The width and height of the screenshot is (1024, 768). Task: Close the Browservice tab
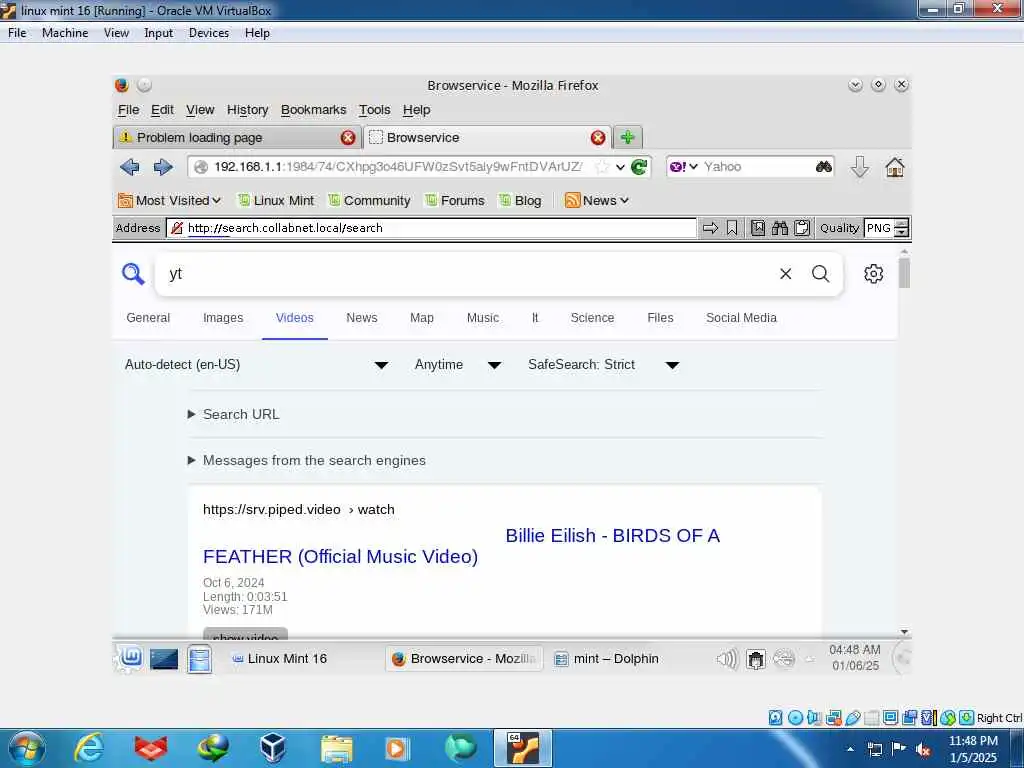coord(598,137)
